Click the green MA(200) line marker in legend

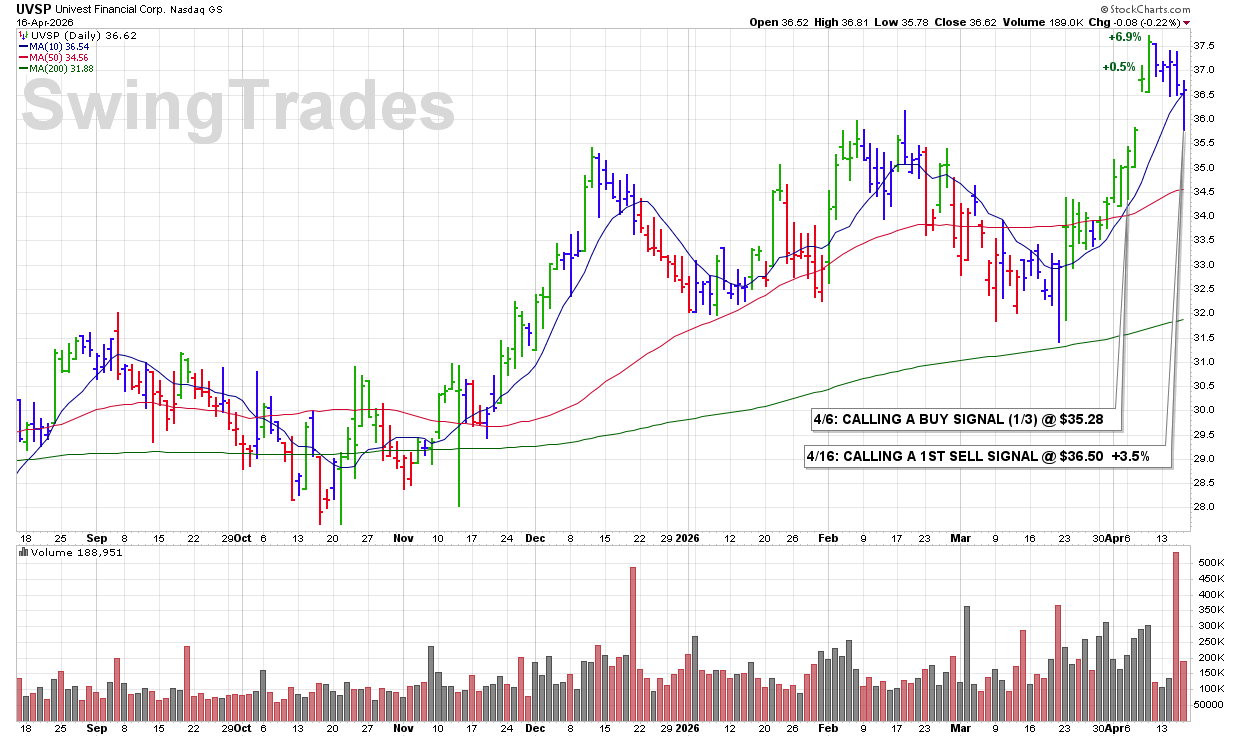pos(24,68)
